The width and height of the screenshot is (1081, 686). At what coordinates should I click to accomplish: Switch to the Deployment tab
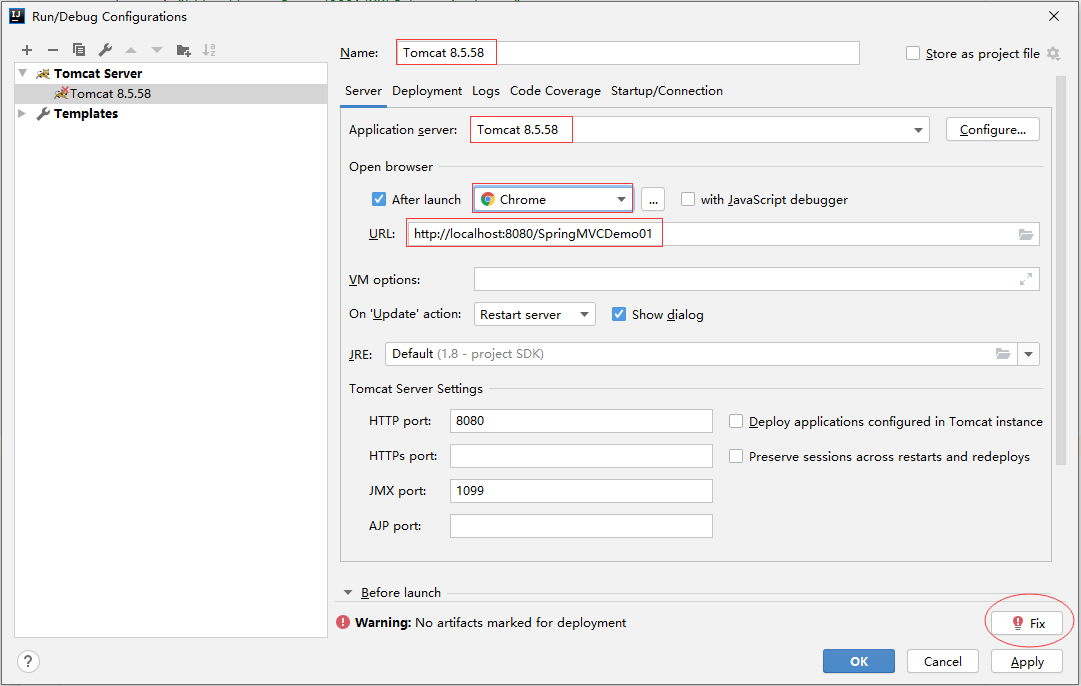point(427,91)
